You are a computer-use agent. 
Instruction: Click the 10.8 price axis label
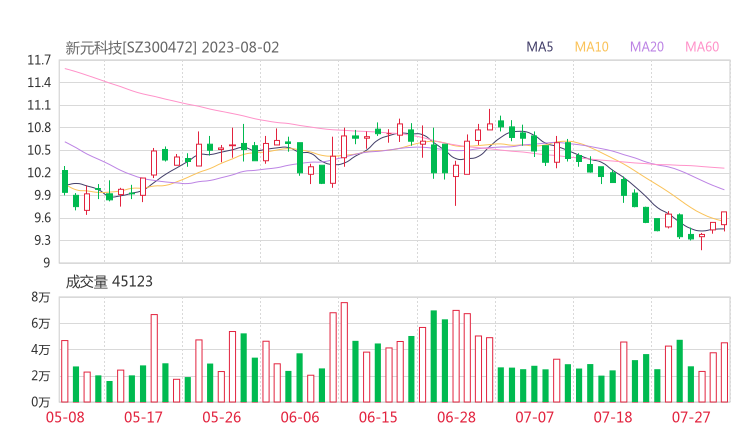click(39, 128)
